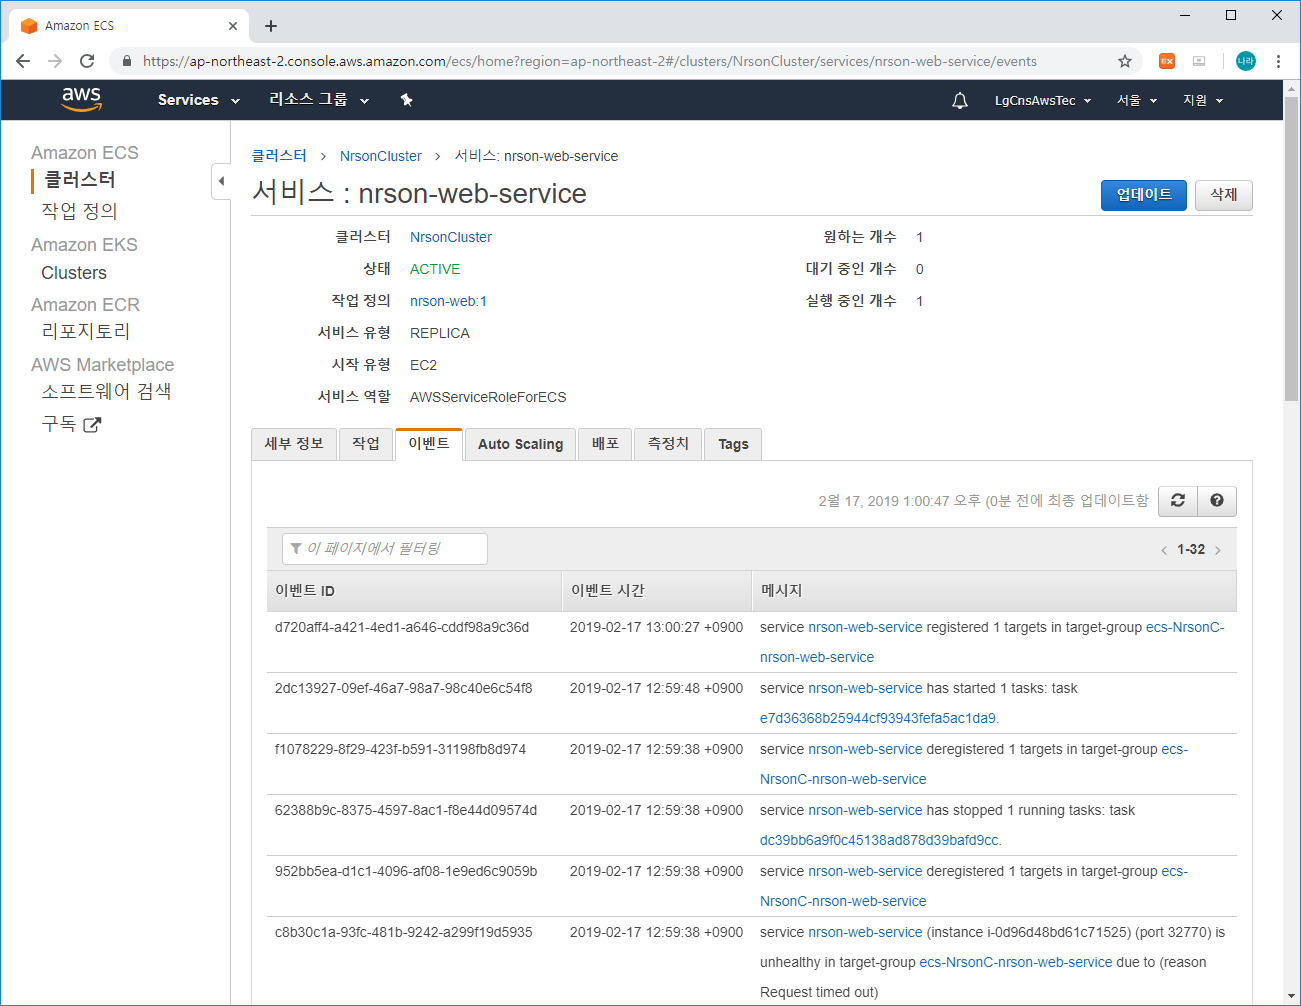Viewport: 1301px width, 1006px height.
Task: Open Chrome three-dot menu
Action: point(1278,61)
